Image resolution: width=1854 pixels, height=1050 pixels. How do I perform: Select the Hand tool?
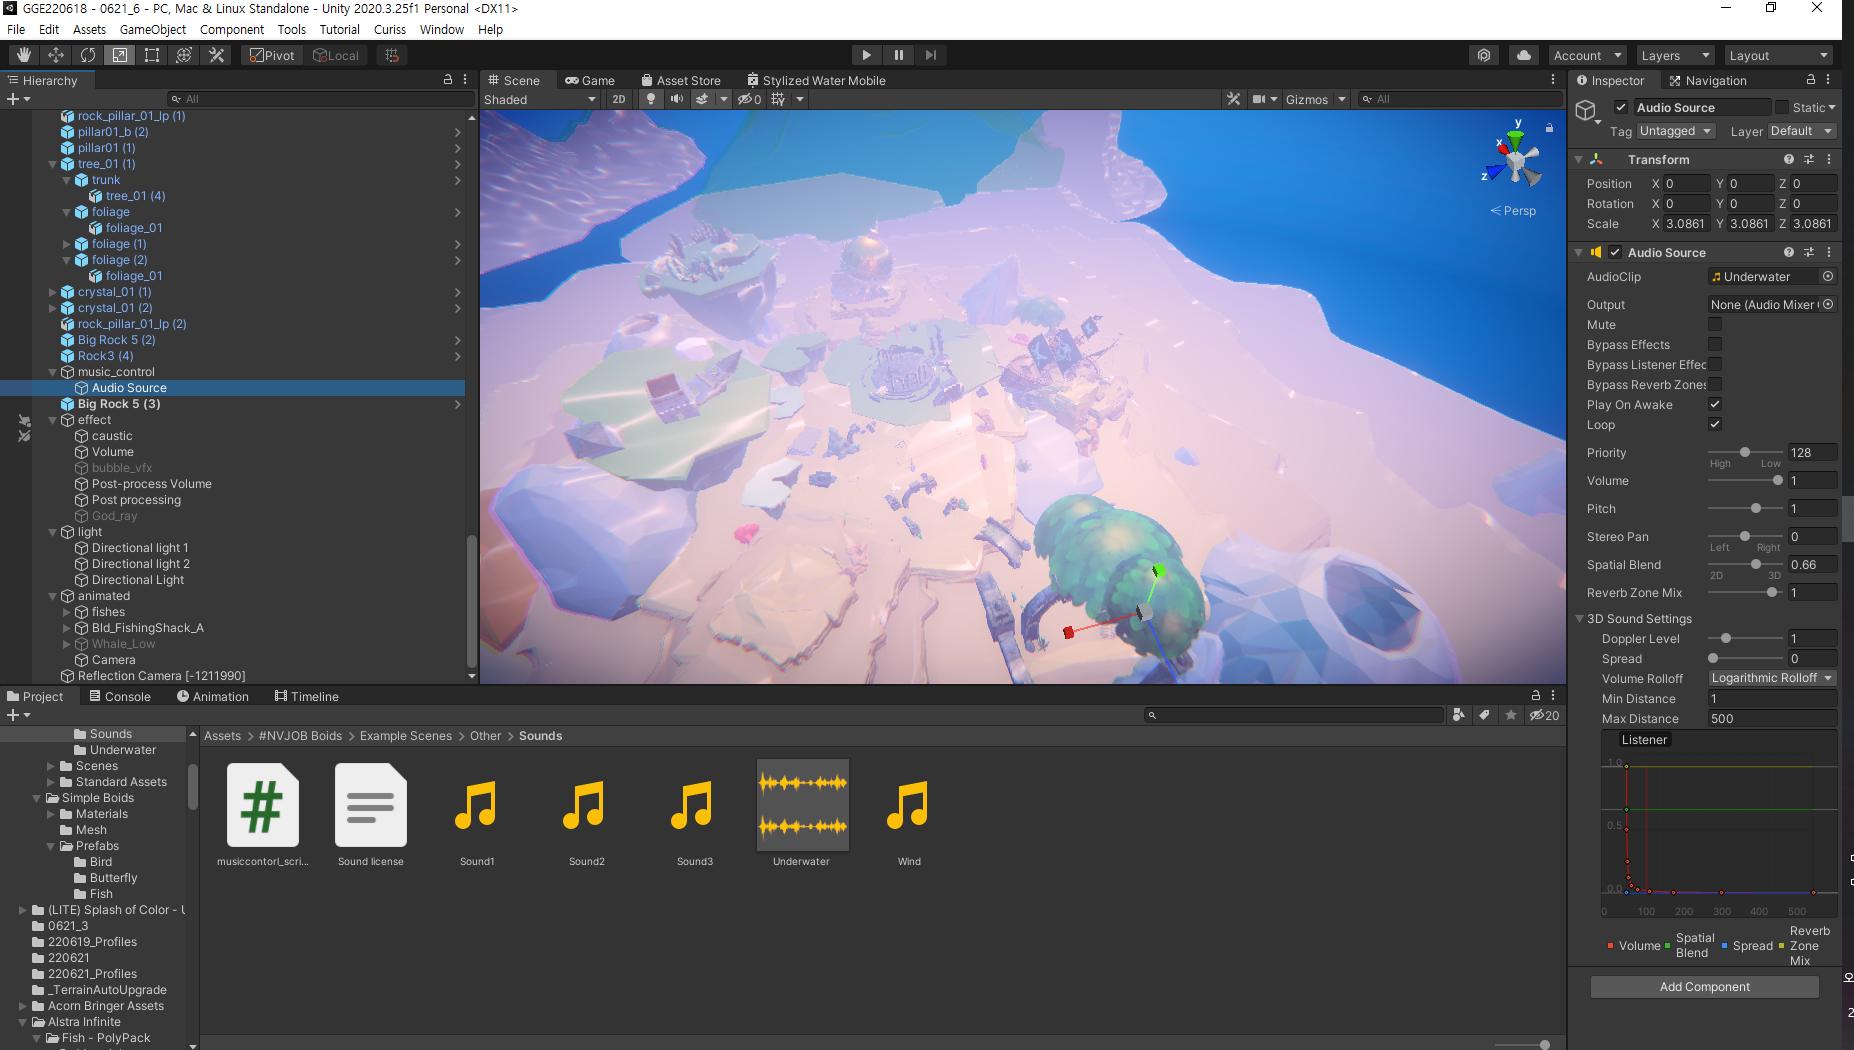[24, 55]
